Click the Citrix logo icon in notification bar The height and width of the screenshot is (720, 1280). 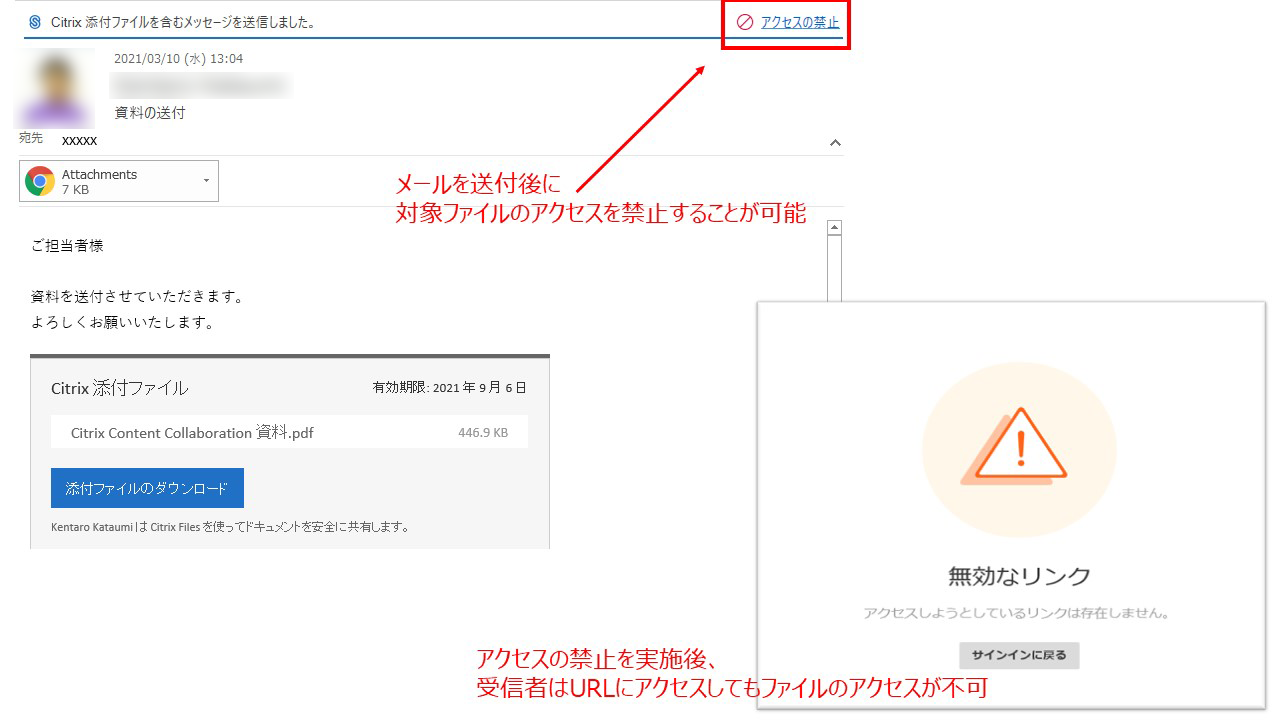[36, 22]
